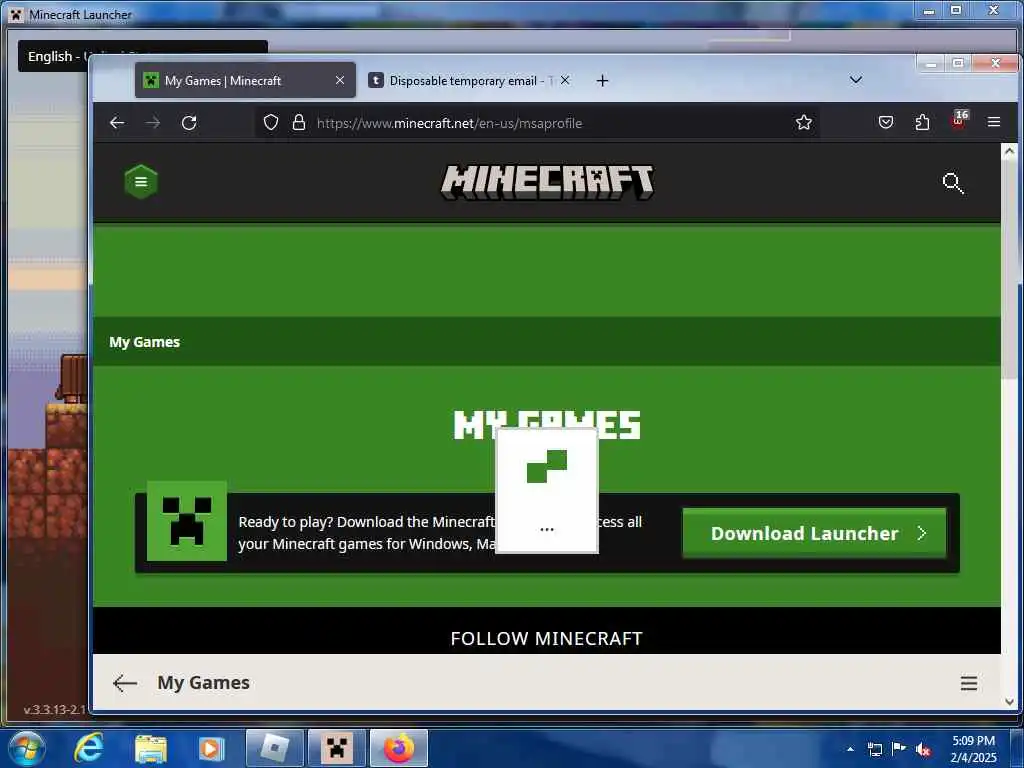Click My Games footer title
Image resolution: width=1024 pixels, height=768 pixels.
[203, 683]
